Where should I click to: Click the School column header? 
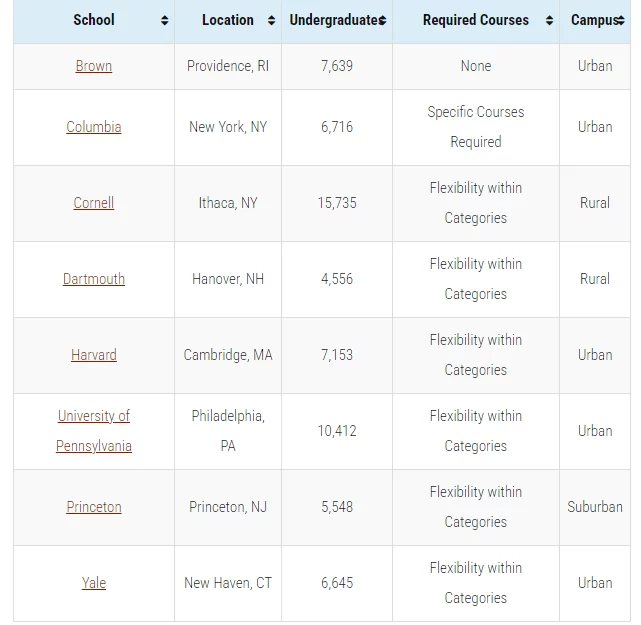[x=94, y=20]
